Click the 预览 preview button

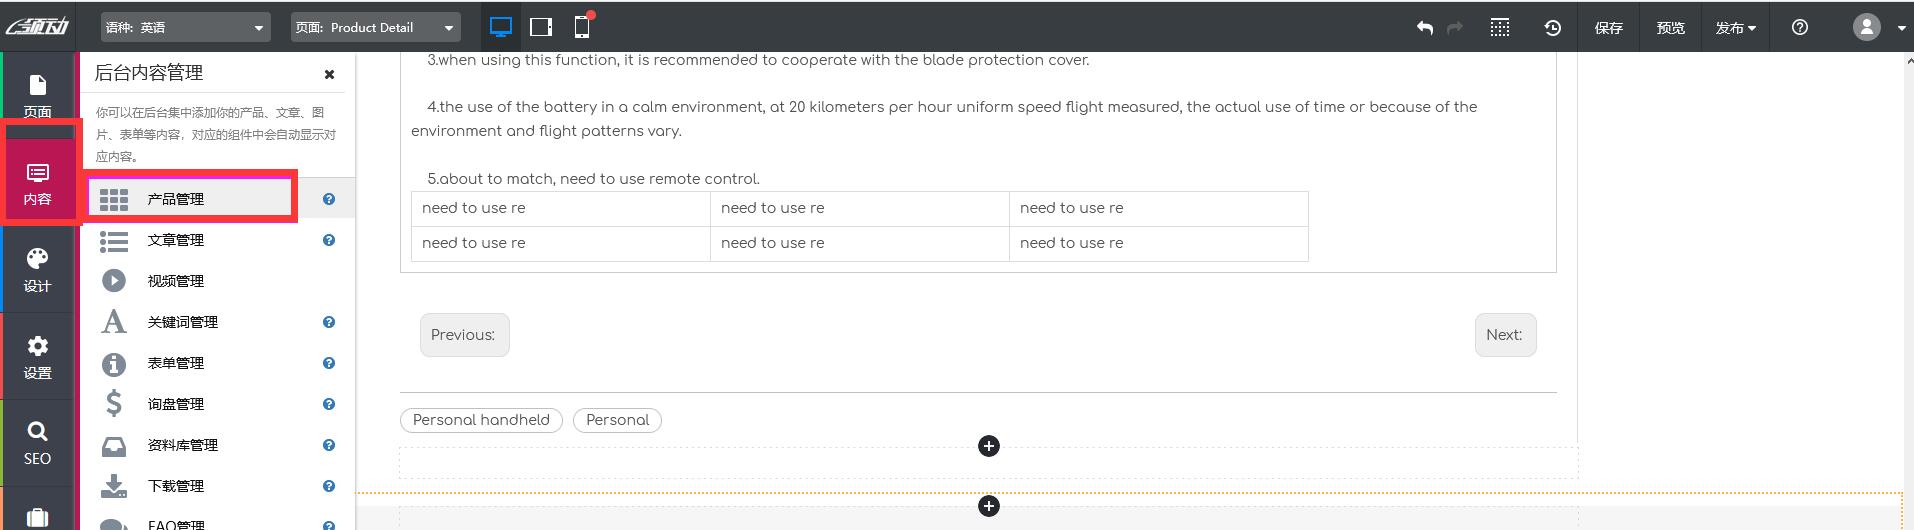[x=1670, y=28]
